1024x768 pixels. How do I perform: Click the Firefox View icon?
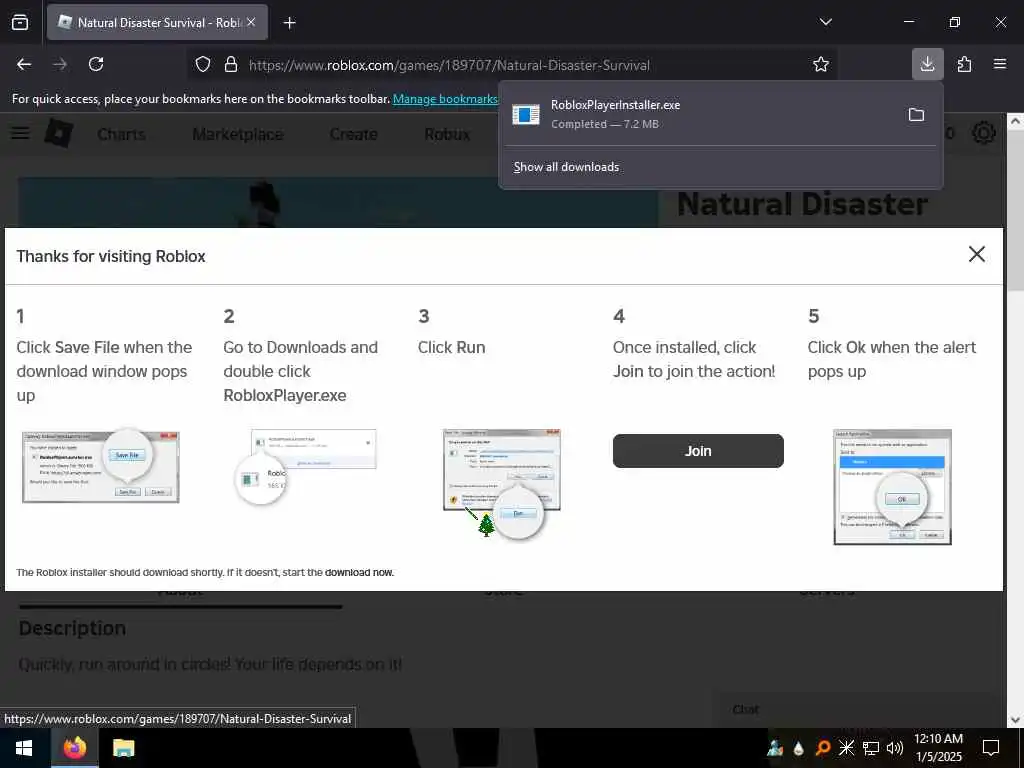(20, 22)
